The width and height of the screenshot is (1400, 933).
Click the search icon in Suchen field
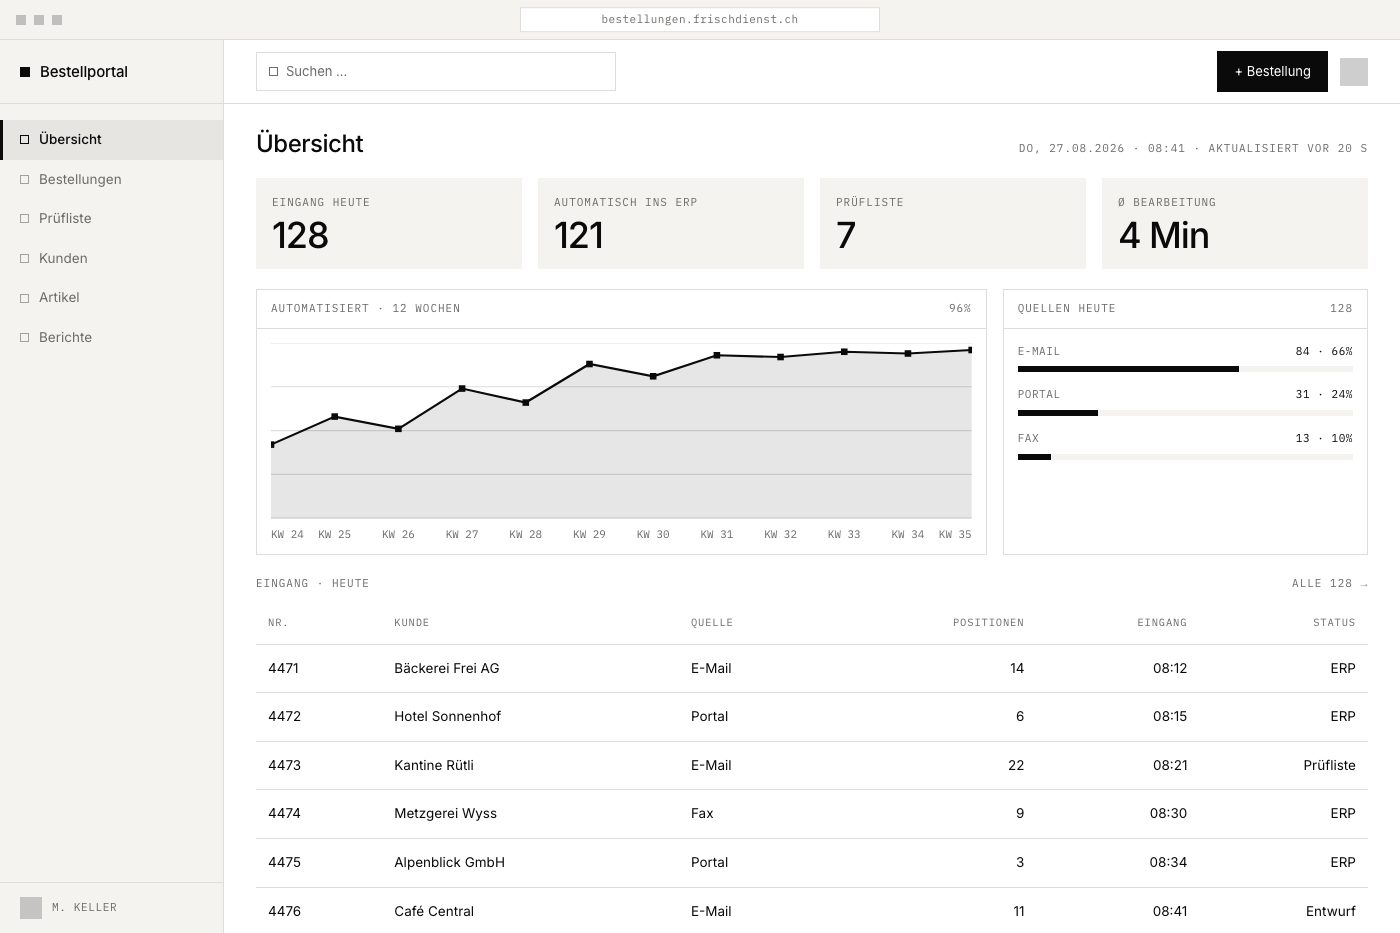pyautogui.click(x=274, y=72)
